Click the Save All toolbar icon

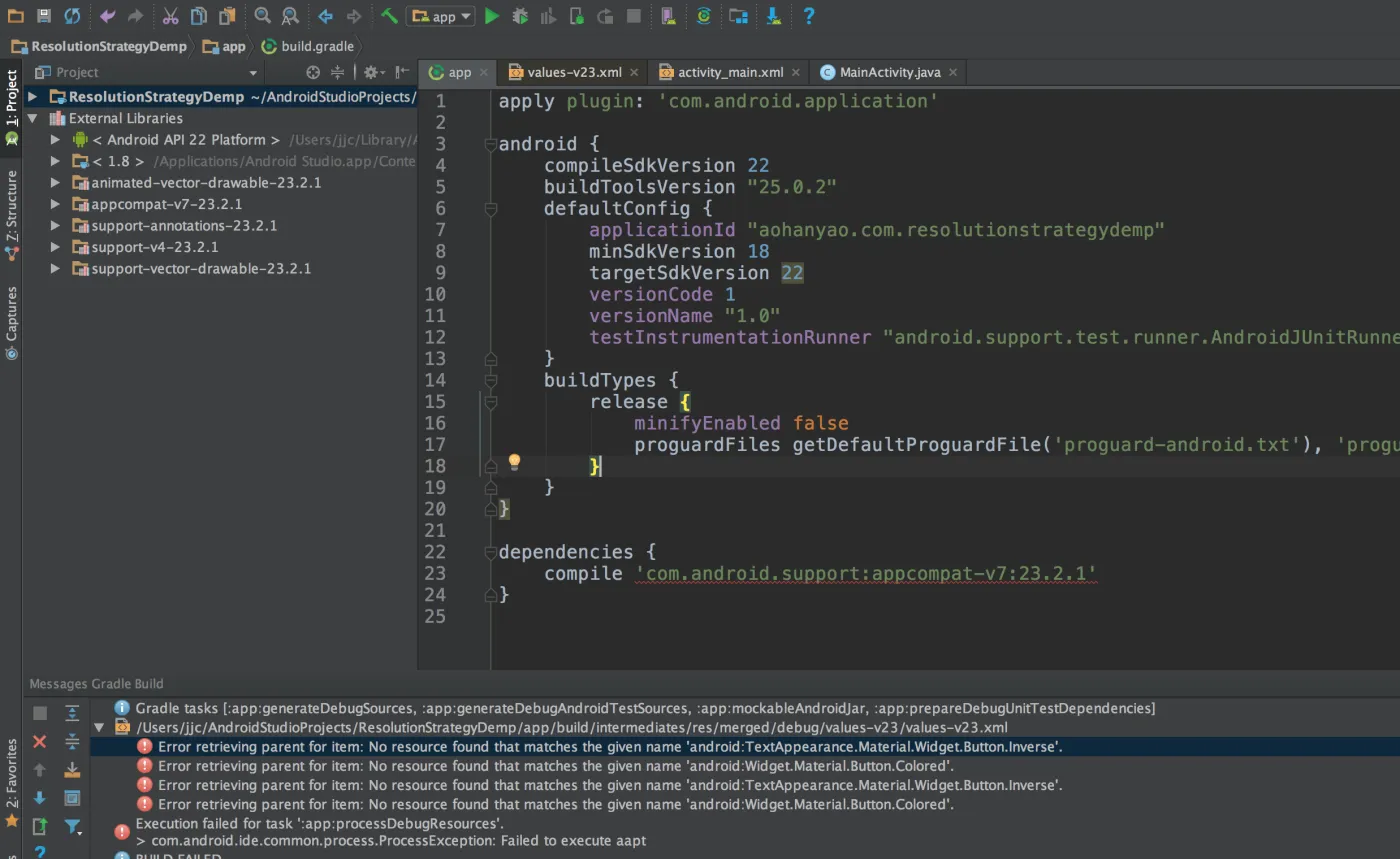(x=43, y=16)
